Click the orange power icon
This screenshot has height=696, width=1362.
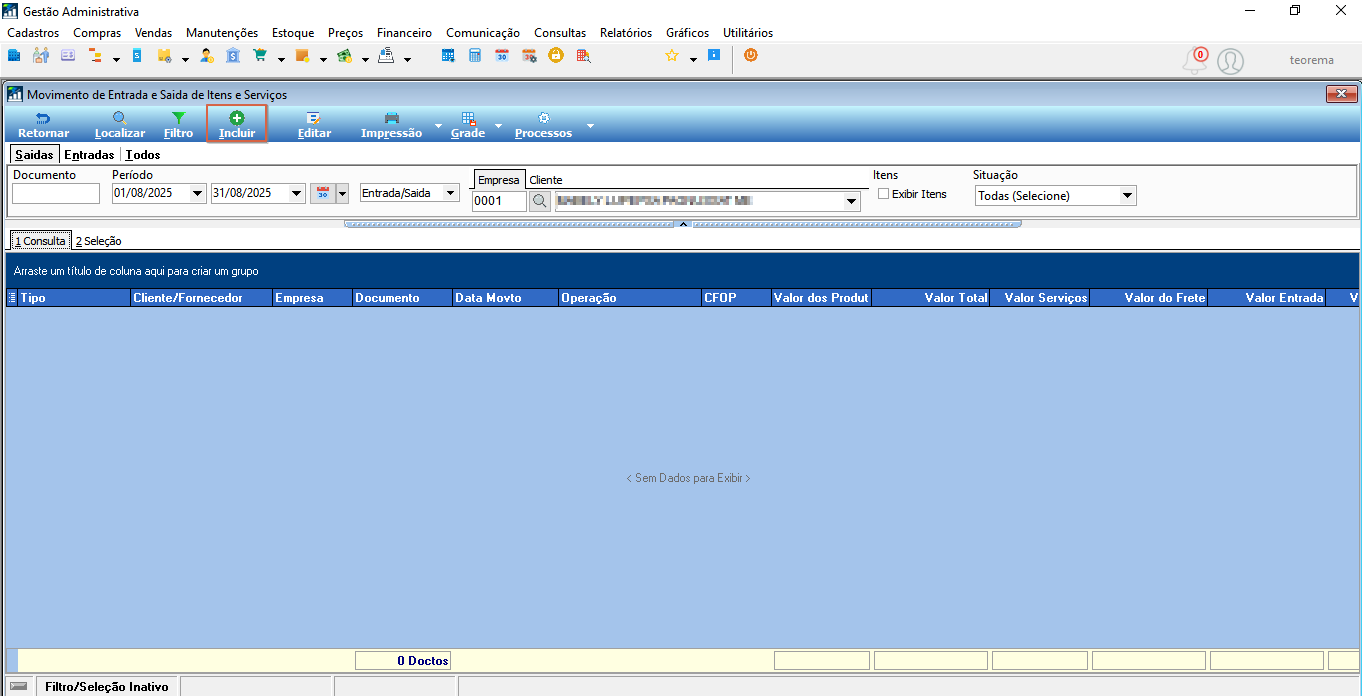(750, 56)
